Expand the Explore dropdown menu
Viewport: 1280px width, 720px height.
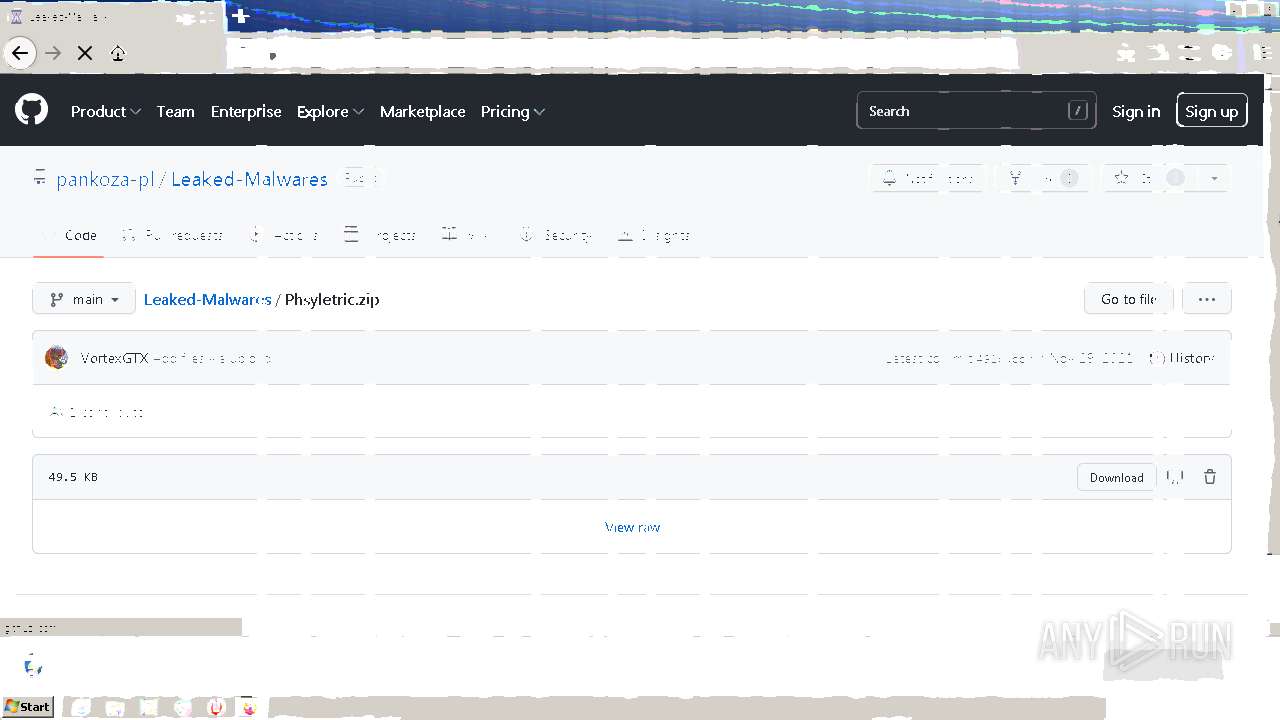[x=330, y=111]
